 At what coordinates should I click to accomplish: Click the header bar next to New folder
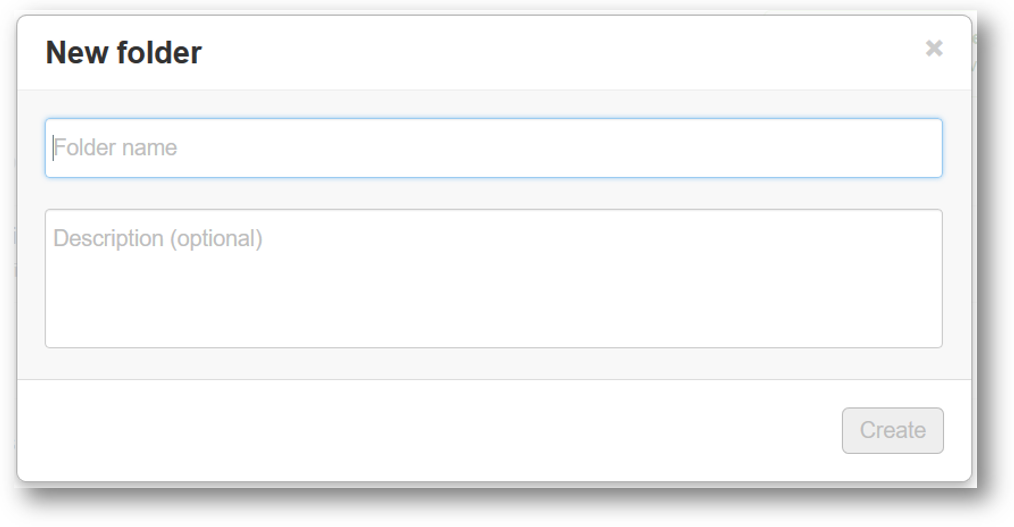pos(563,52)
